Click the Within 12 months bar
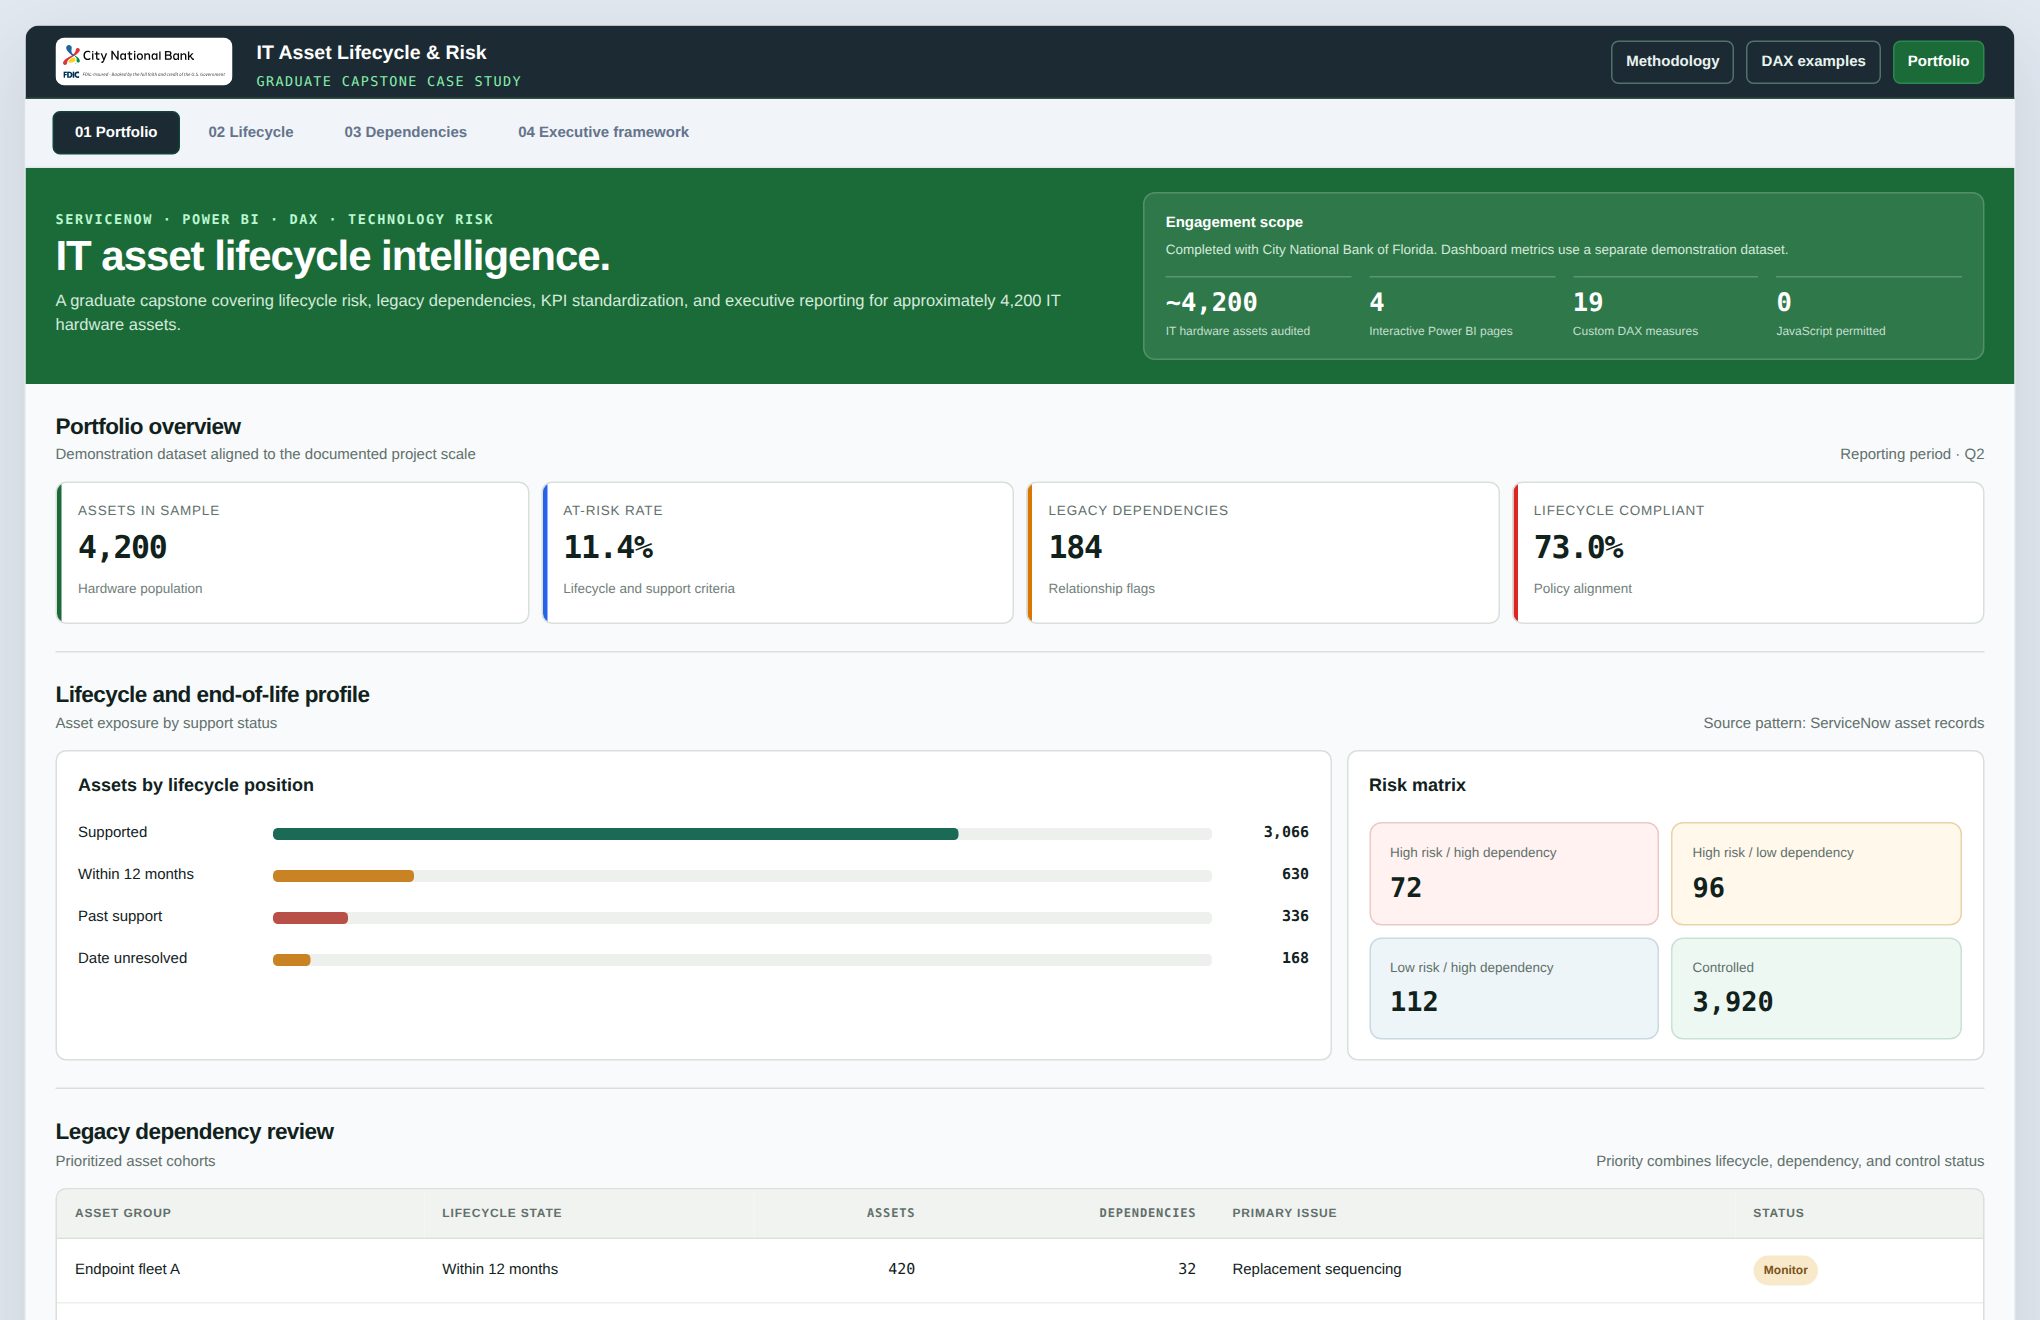Image resolution: width=2040 pixels, height=1320 pixels. pyautogui.click(x=742, y=876)
